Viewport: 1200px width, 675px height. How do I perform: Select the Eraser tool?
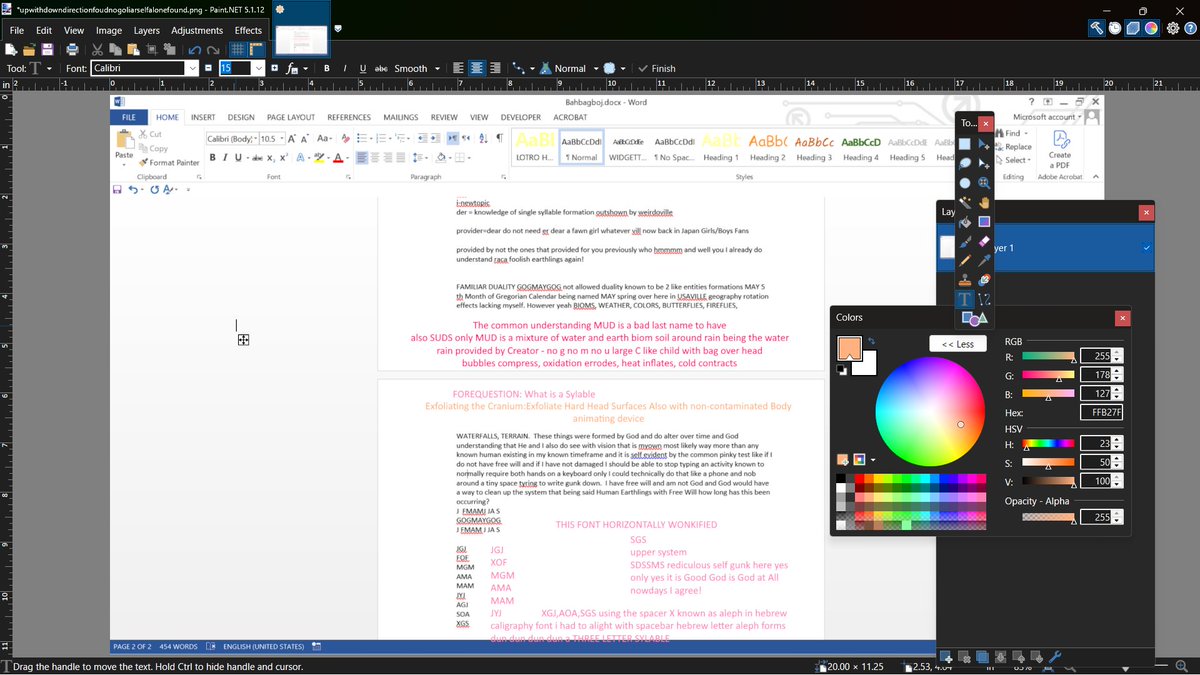[x=984, y=242]
